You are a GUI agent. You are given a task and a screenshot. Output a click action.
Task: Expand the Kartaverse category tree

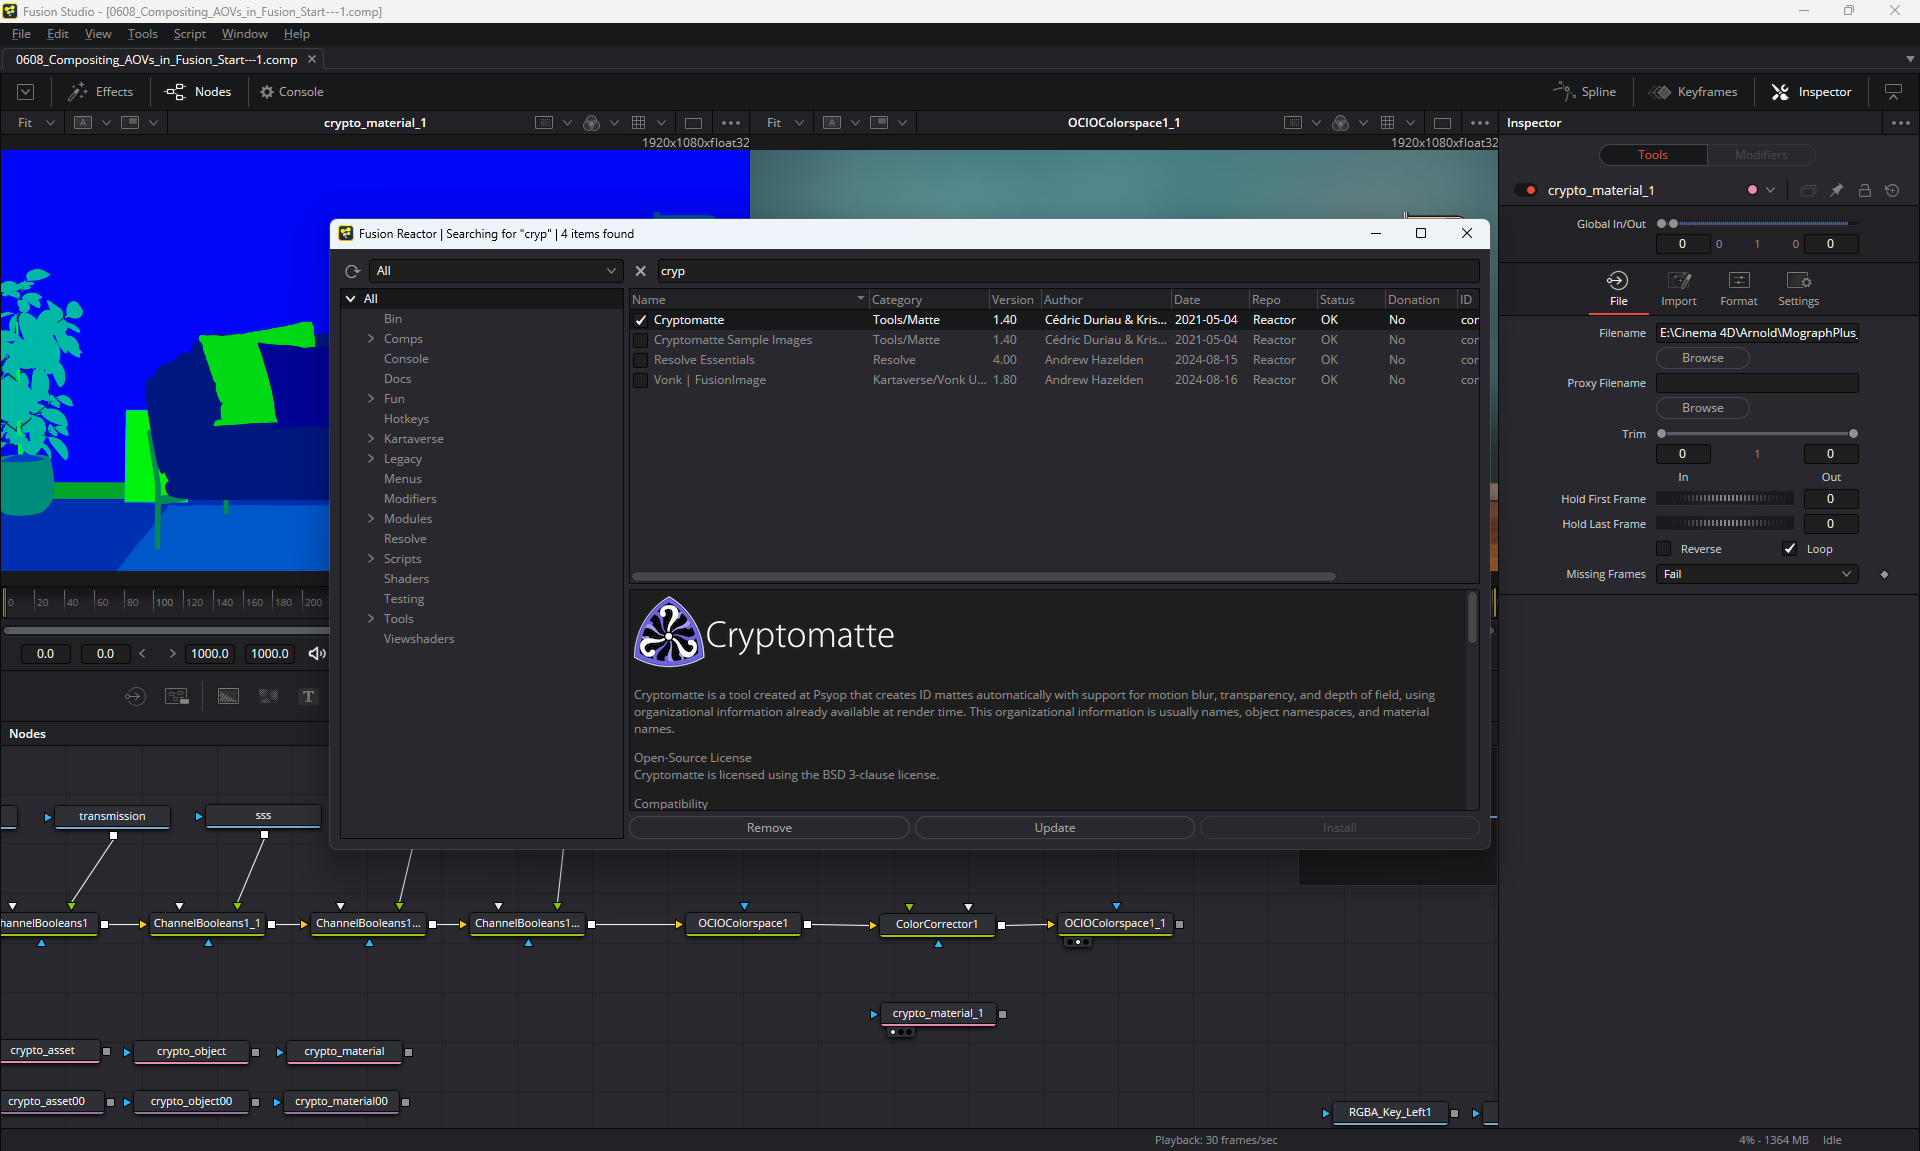[371, 439]
